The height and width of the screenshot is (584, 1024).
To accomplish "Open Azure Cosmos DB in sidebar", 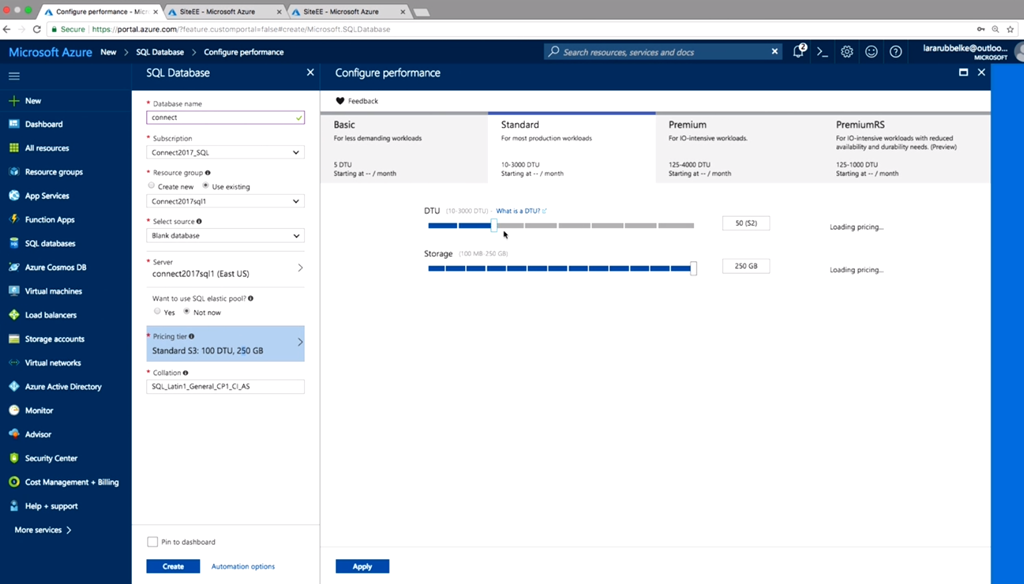I will coord(55,267).
